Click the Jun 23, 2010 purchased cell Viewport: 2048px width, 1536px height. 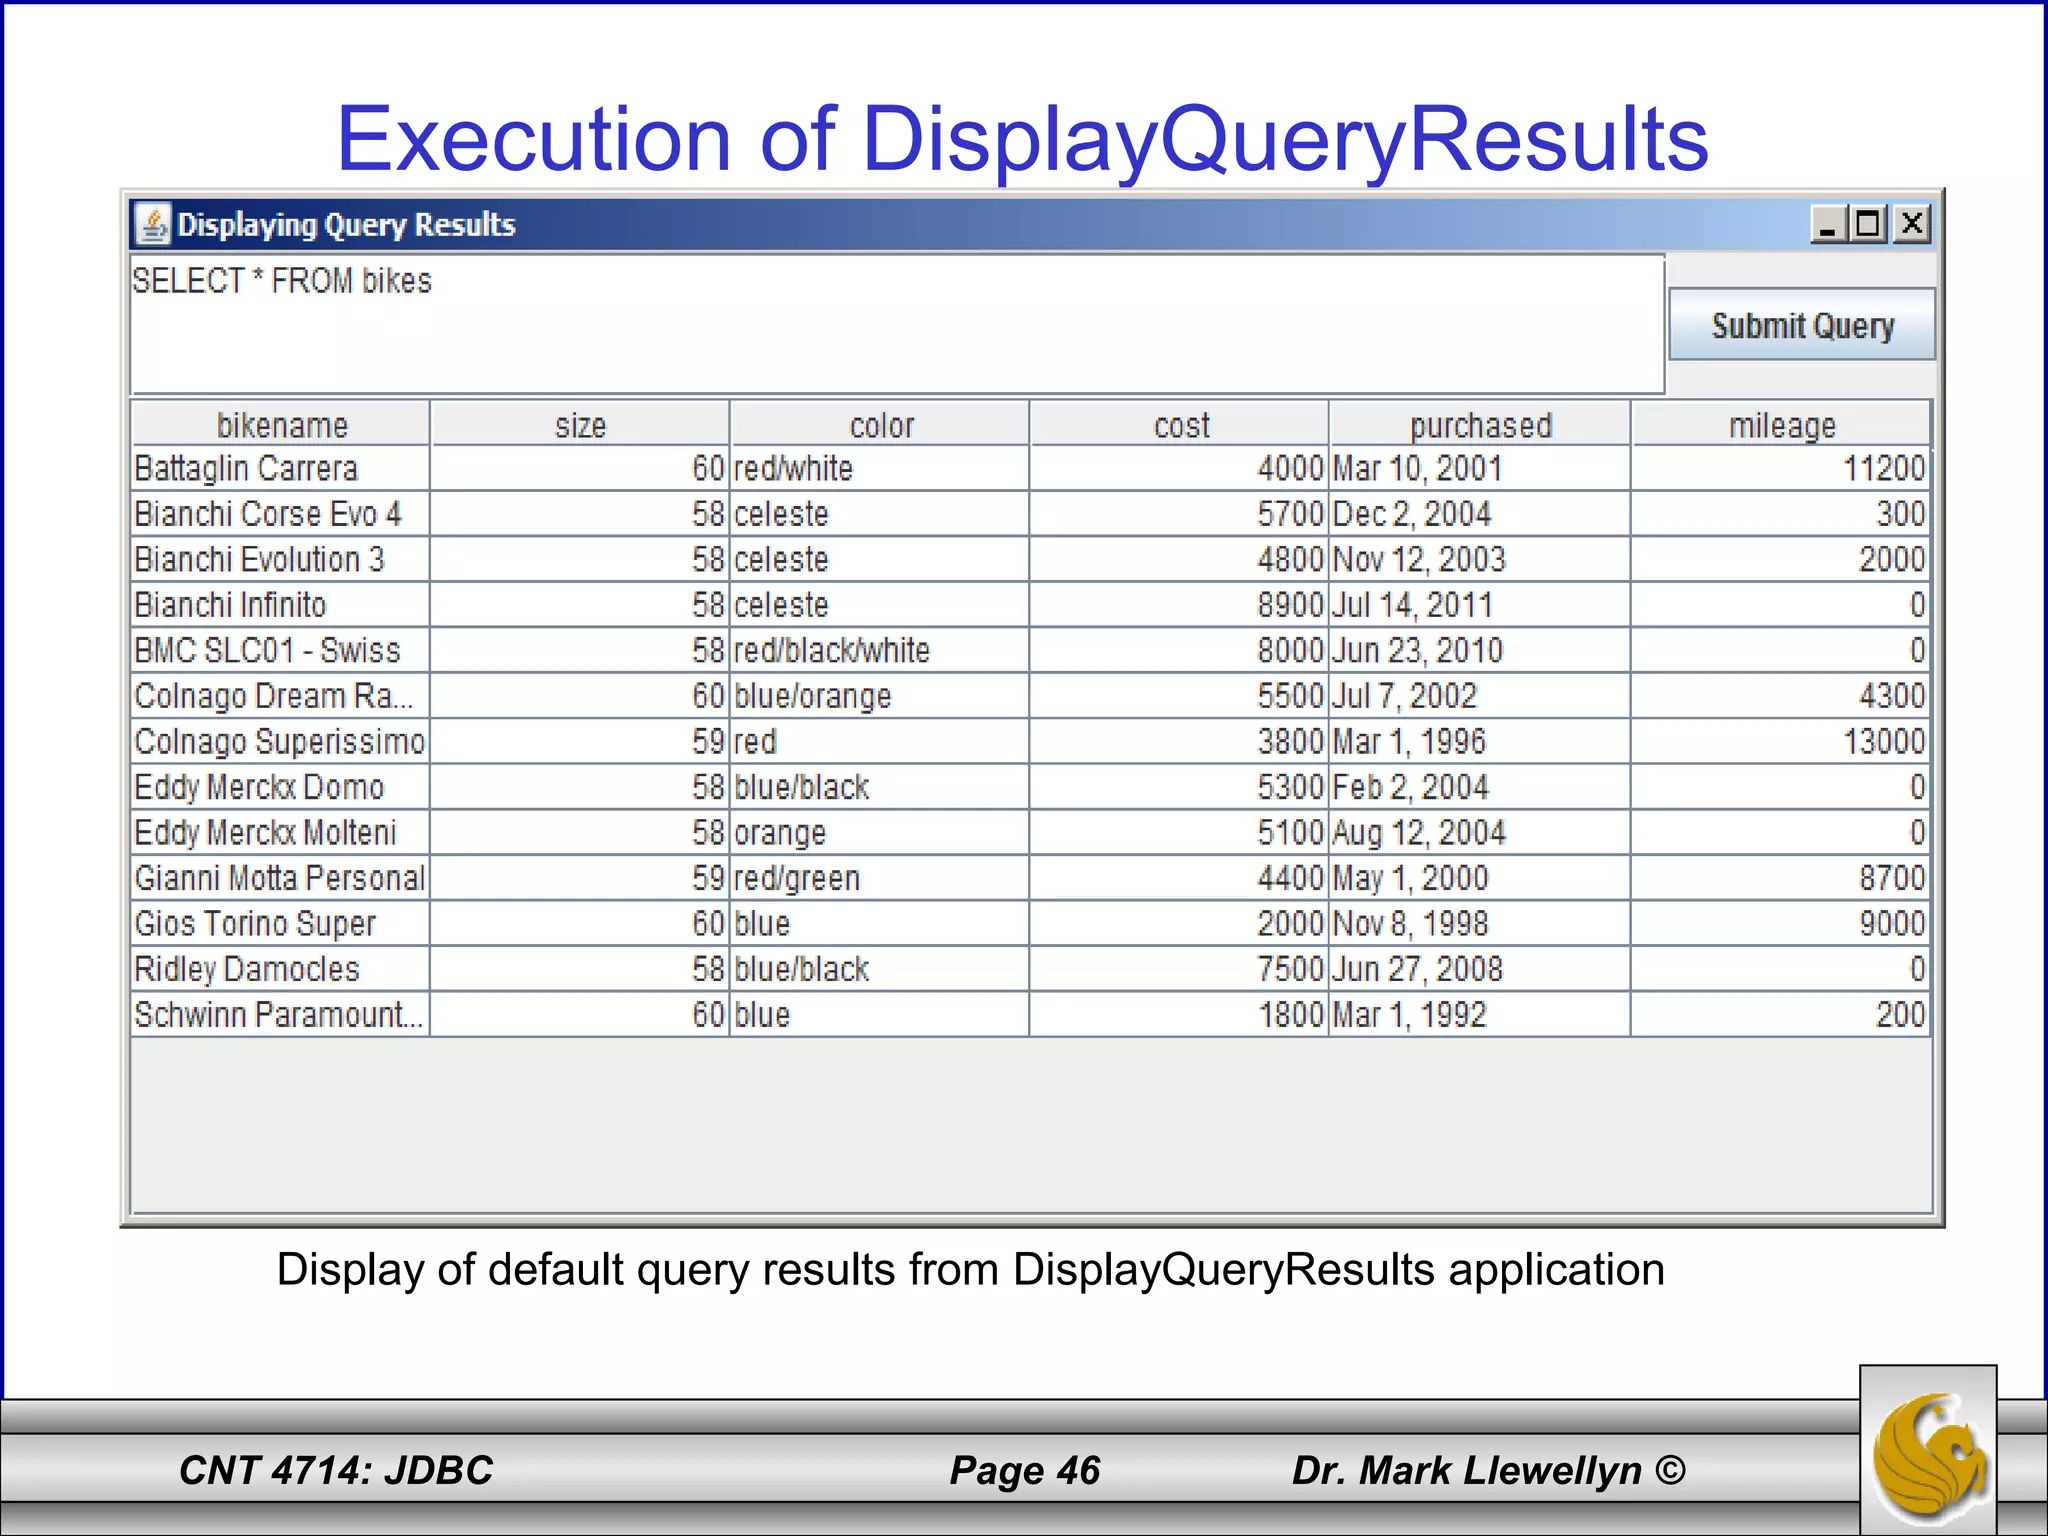tap(1480, 650)
